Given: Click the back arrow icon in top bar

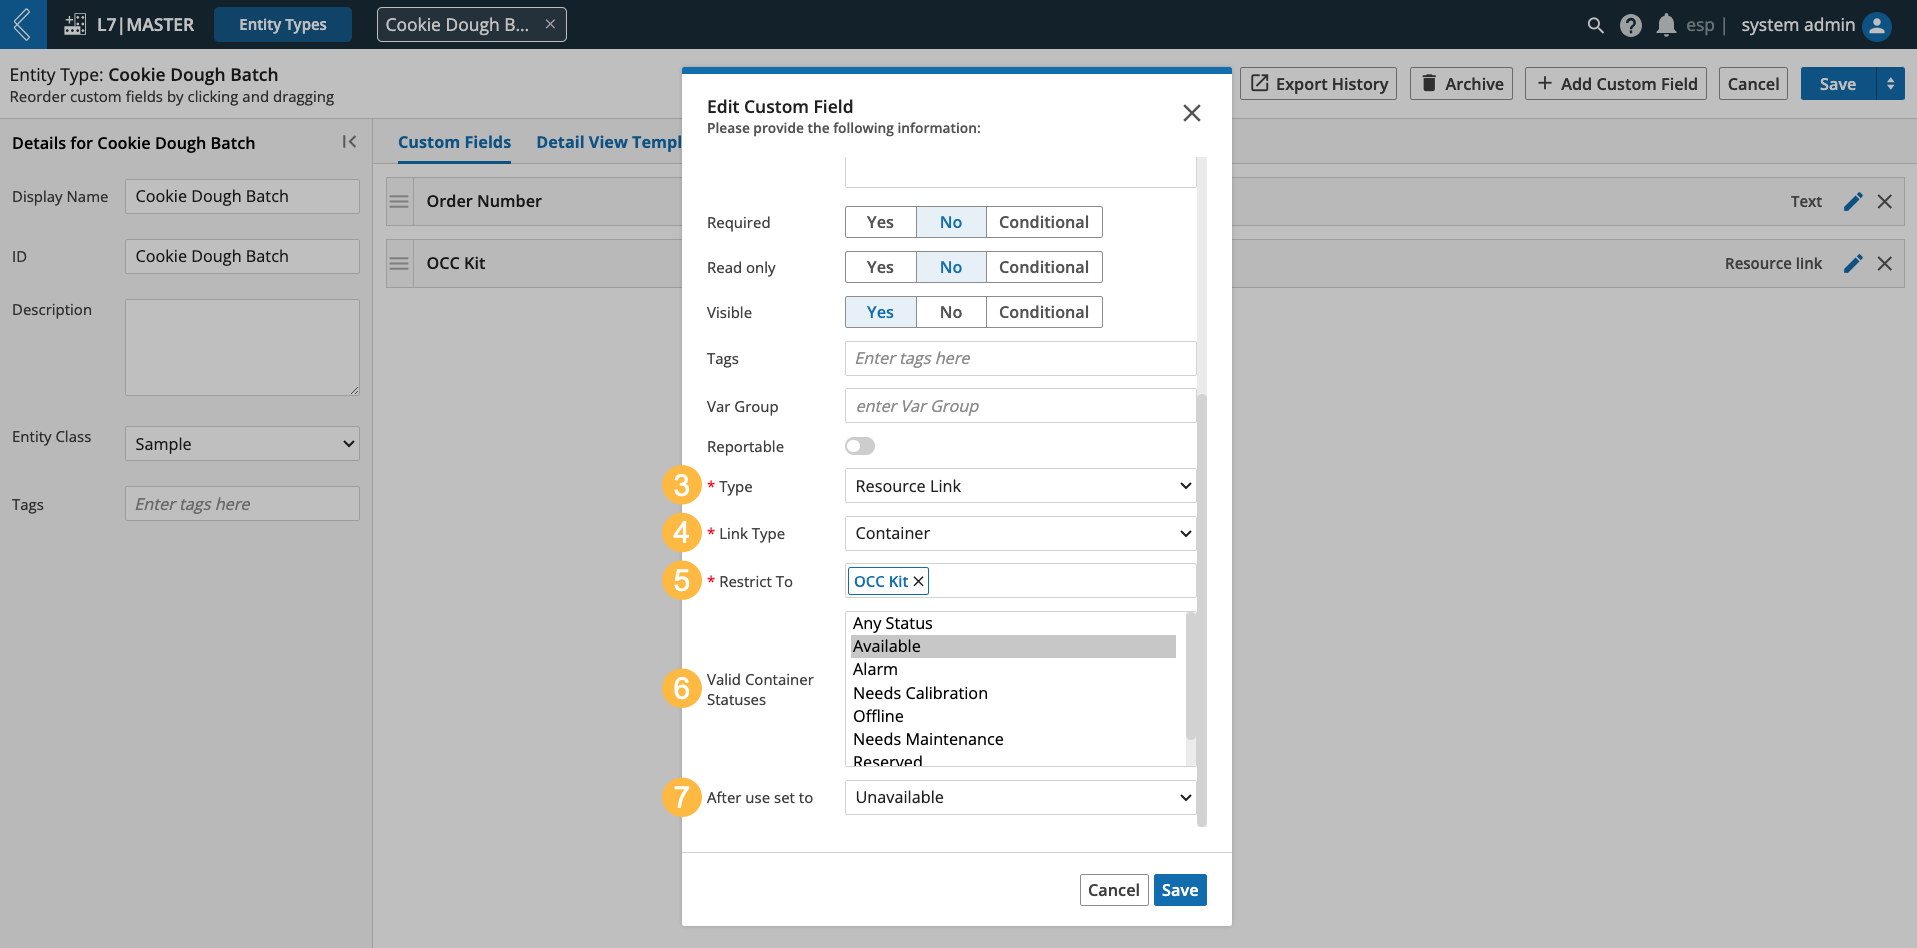Looking at the screenshot, I should tap(22, 24).
